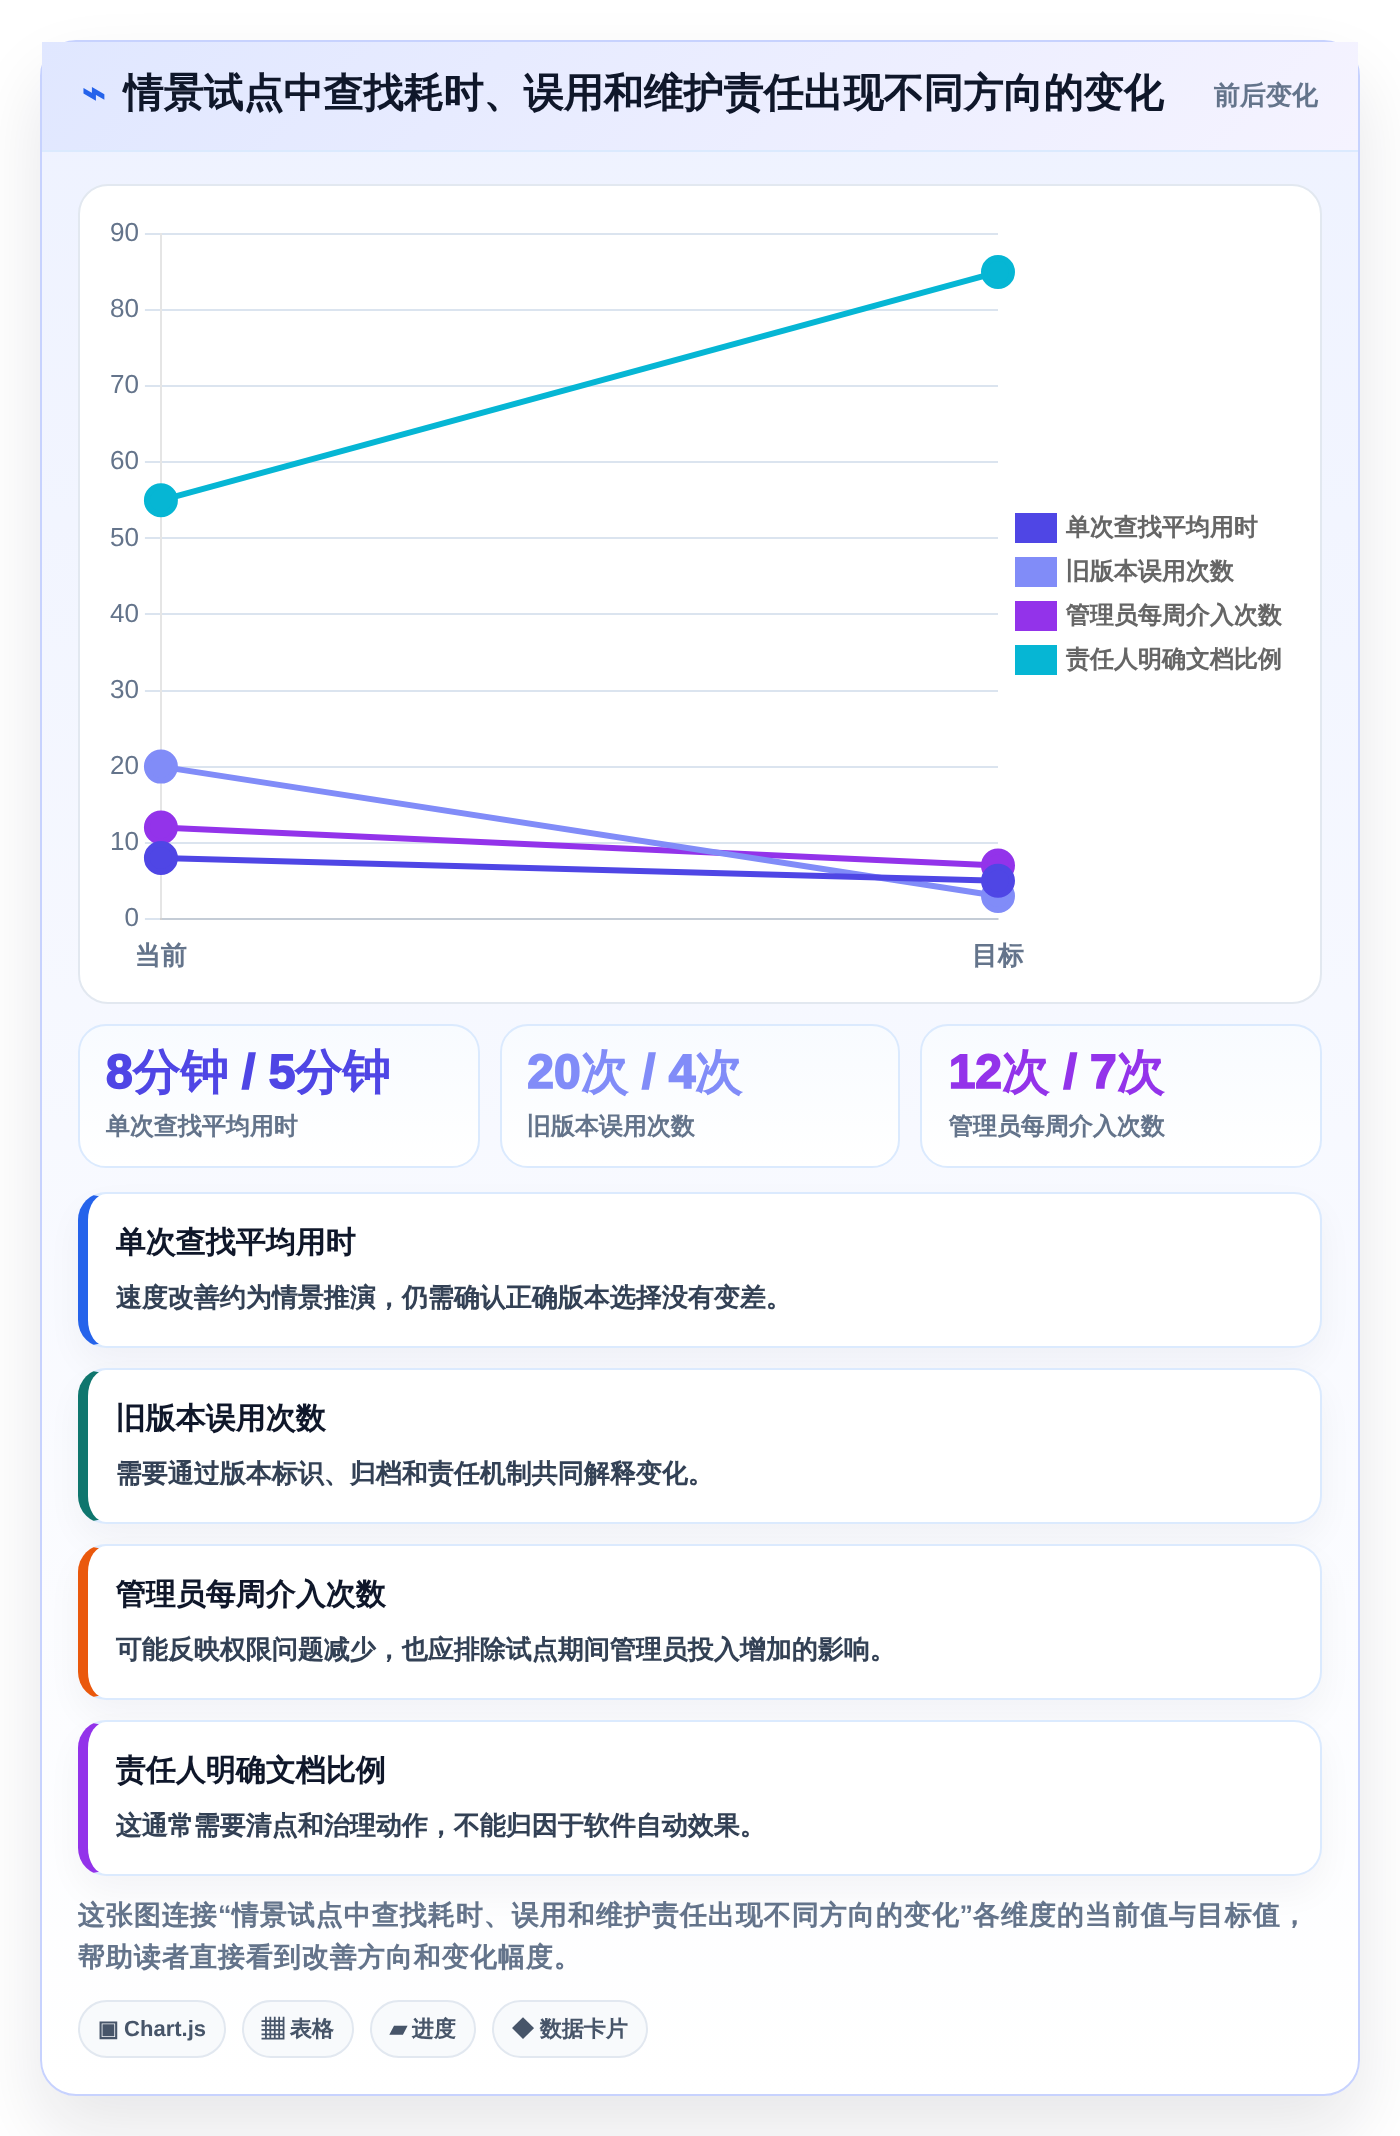The height and width of the screenshot is (2136, 1400).
Task: Click the diamond icon in 数据卡片 chip
Action: (x=522, y=2028)
